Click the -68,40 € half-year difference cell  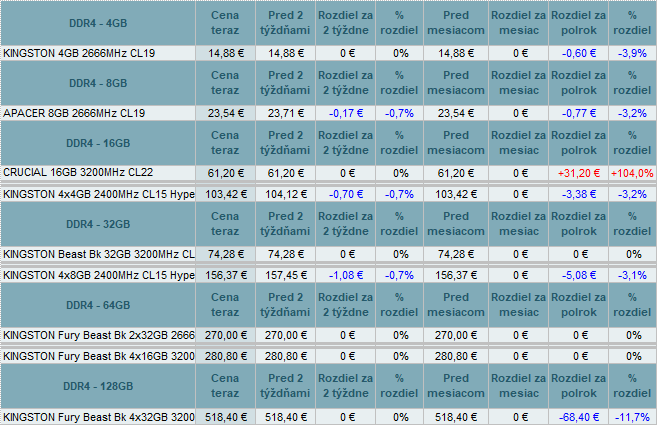coord(580,416)
